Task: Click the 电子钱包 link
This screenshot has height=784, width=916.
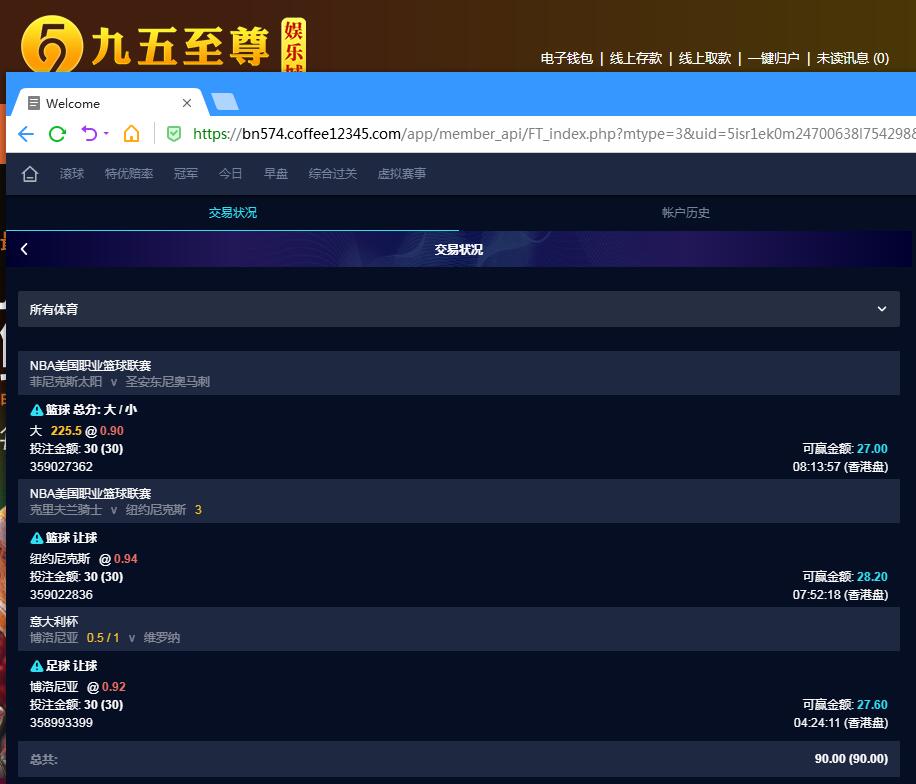Action: click(x=567, y=59)
